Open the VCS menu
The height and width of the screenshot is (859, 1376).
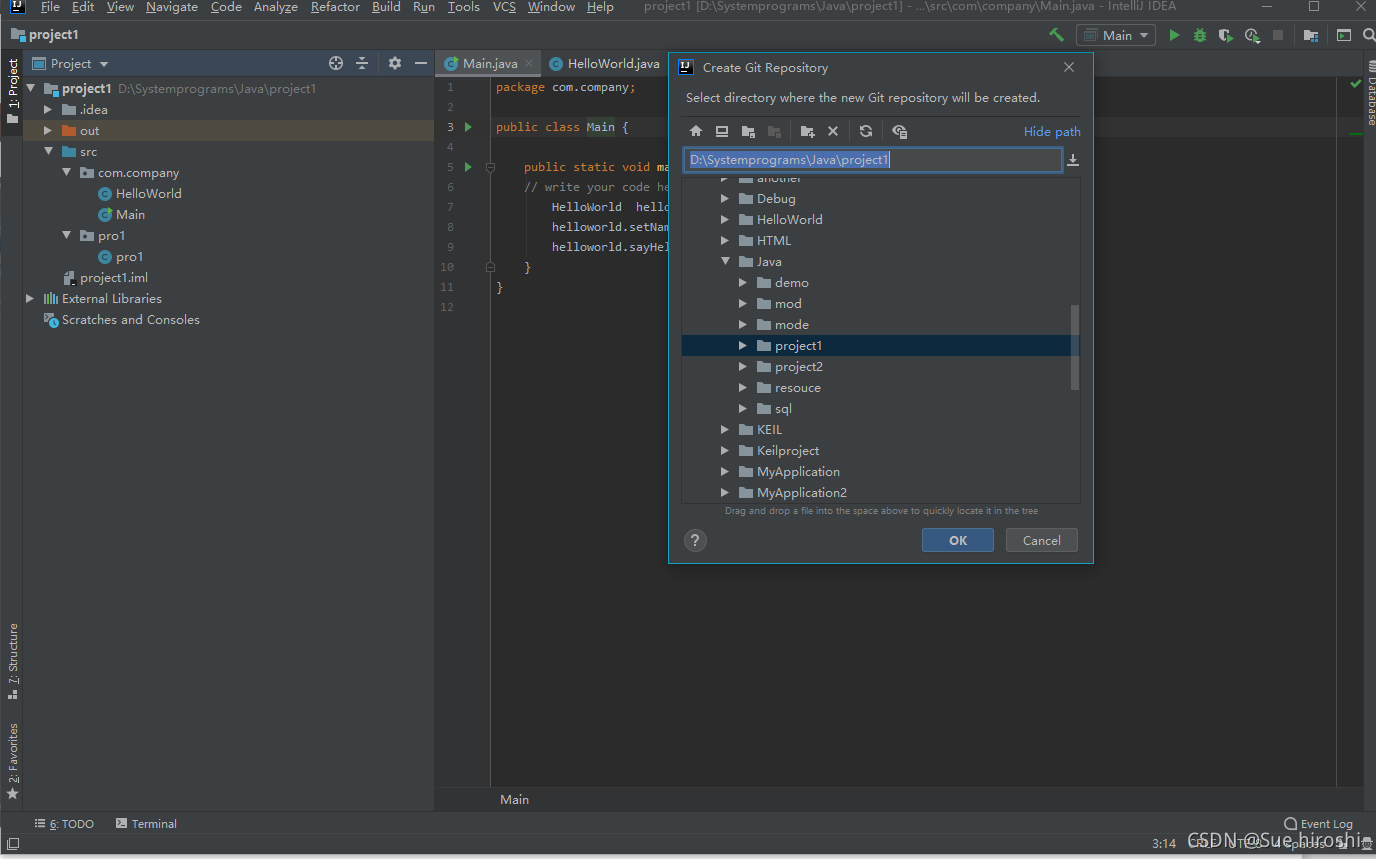click(x=504, y=7)
